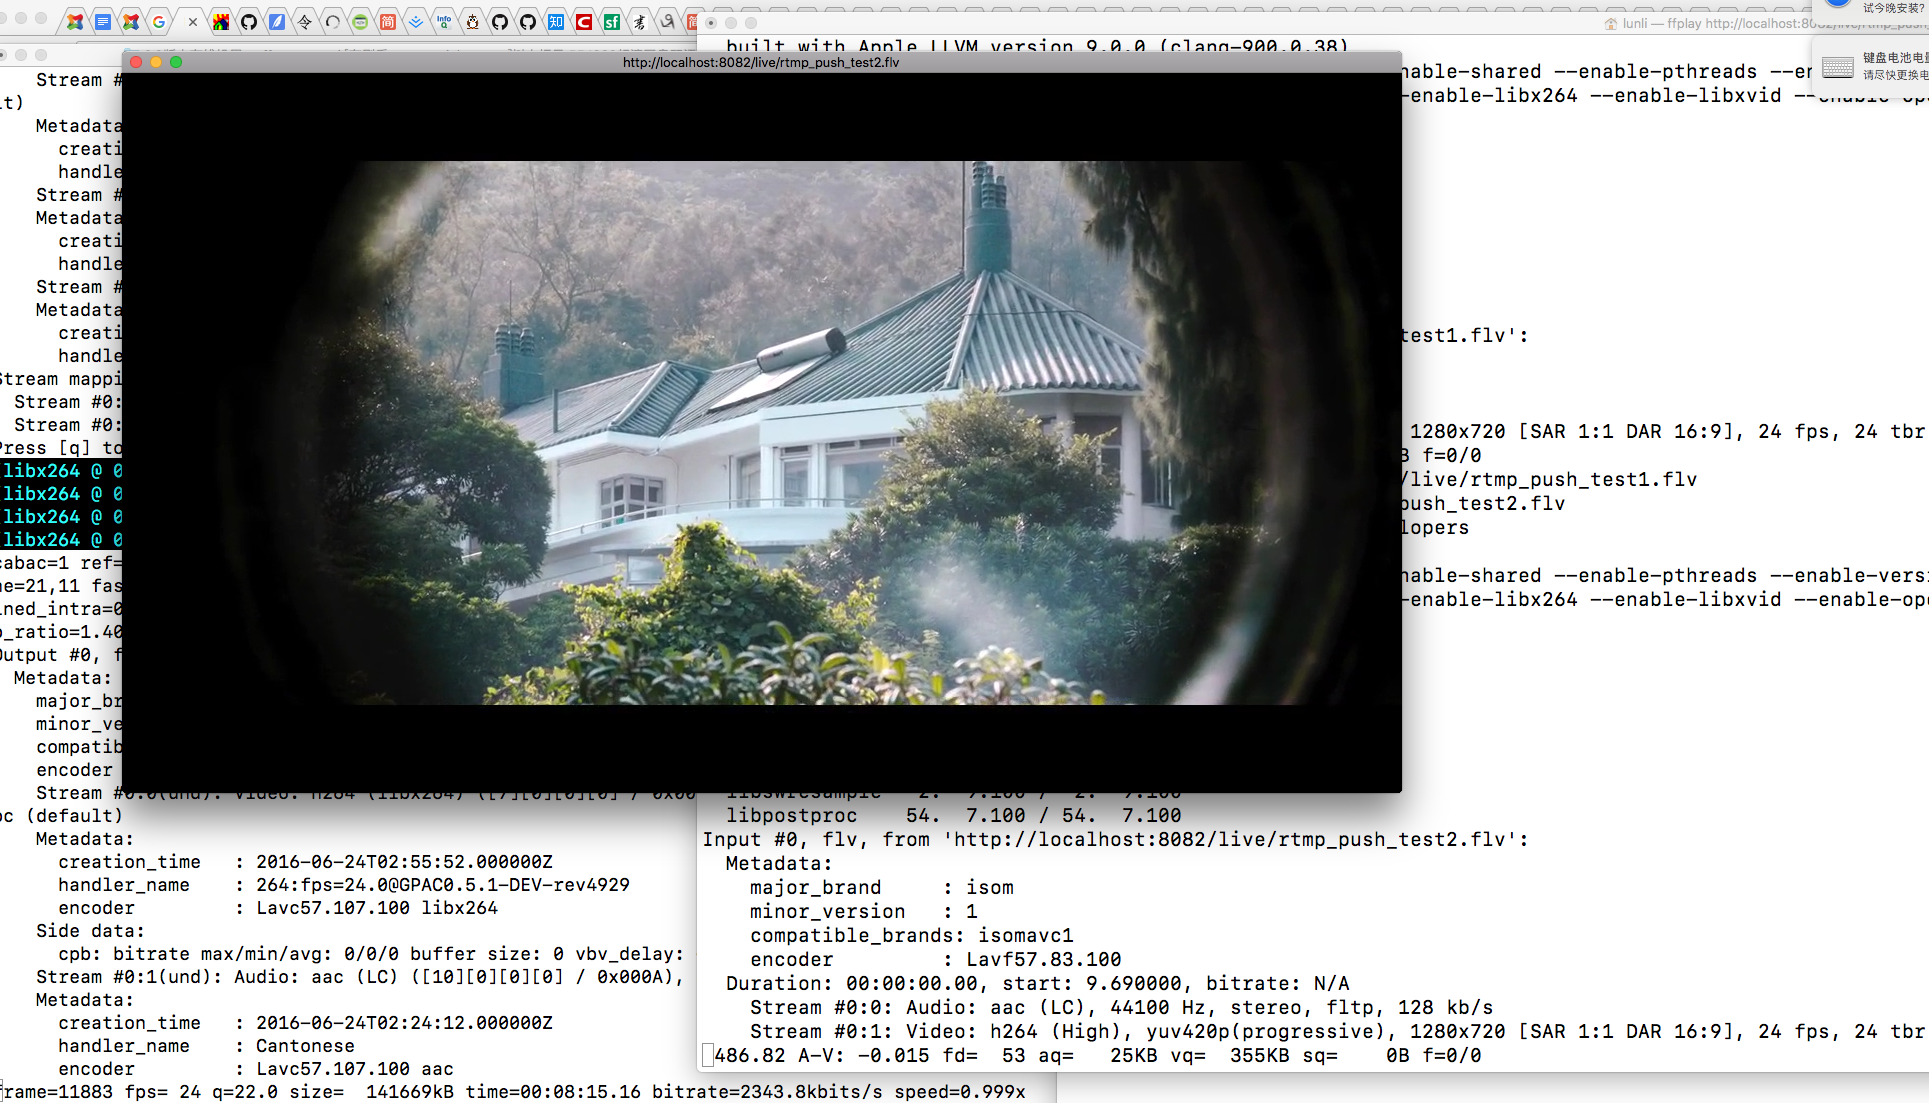Click the '486.82 A-V: -0.015 fd=' status line
The image size is (1929, 1103).
click(x=1098, y=1056)
